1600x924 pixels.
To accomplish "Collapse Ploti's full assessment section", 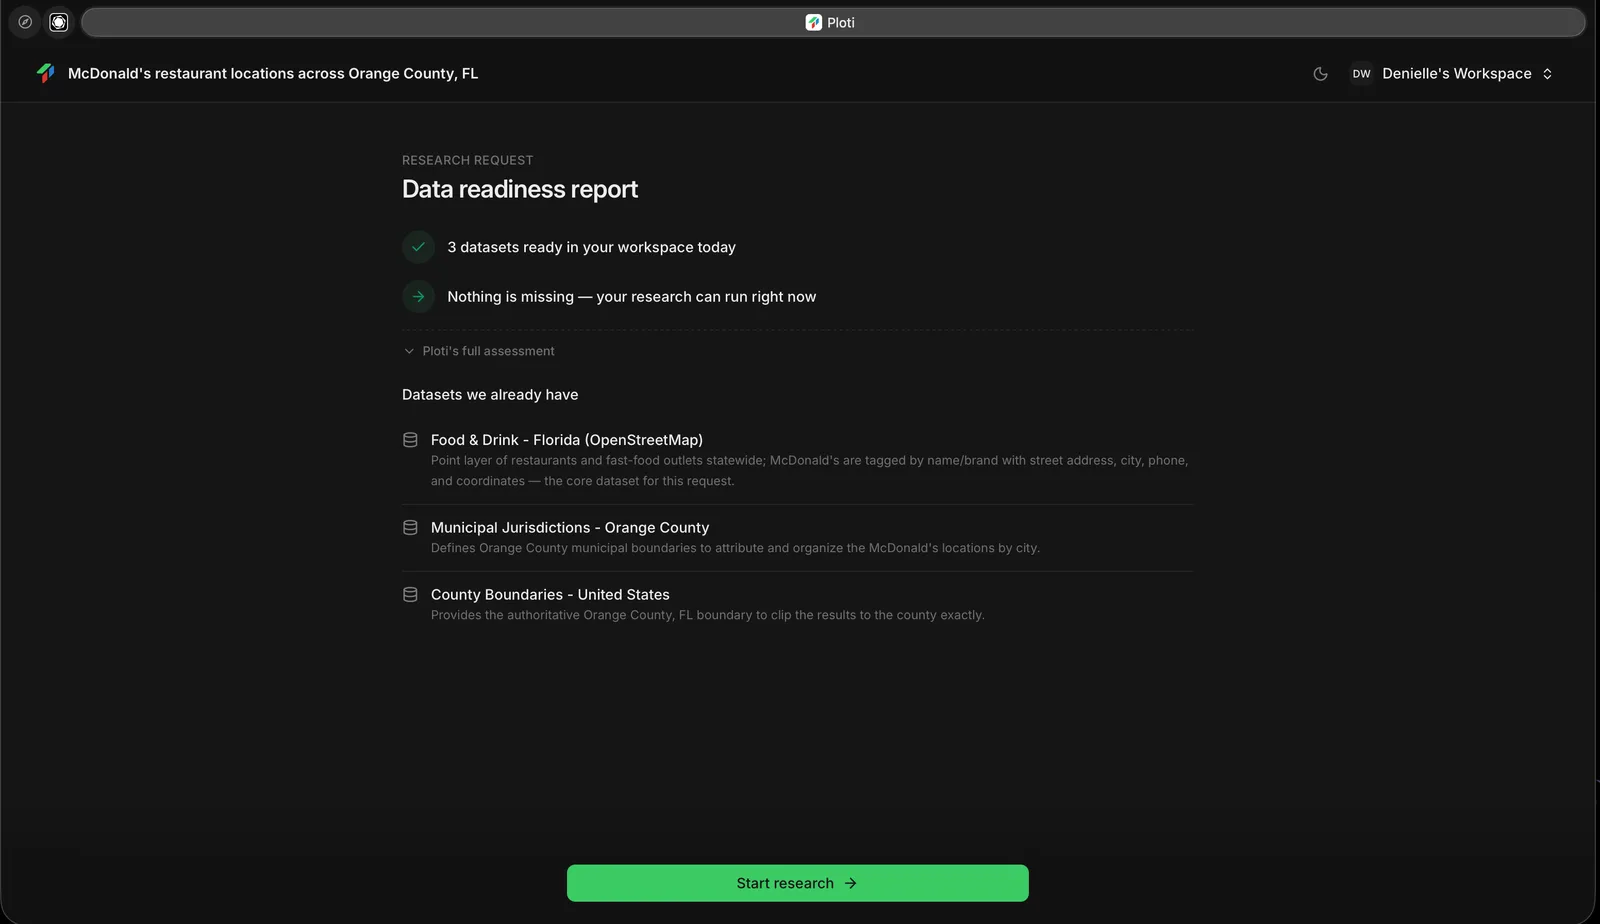I will click(479, 351).
